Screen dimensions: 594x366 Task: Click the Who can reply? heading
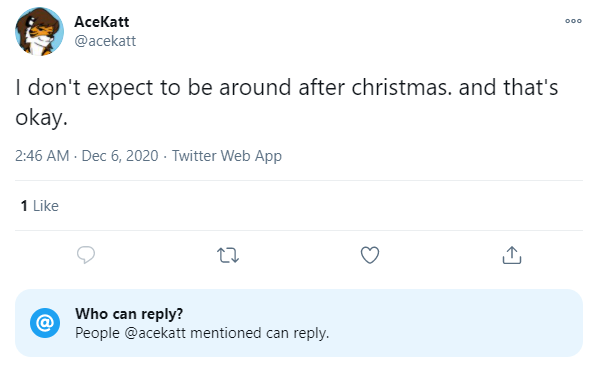pos(129,314)
